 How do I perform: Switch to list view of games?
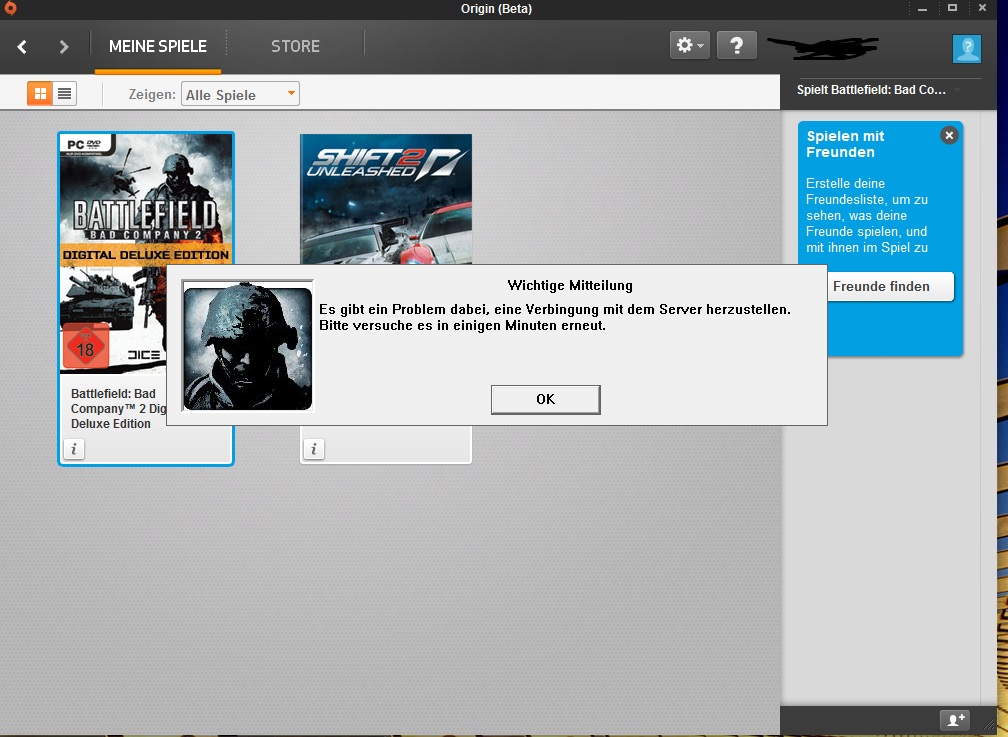point(64,94)
